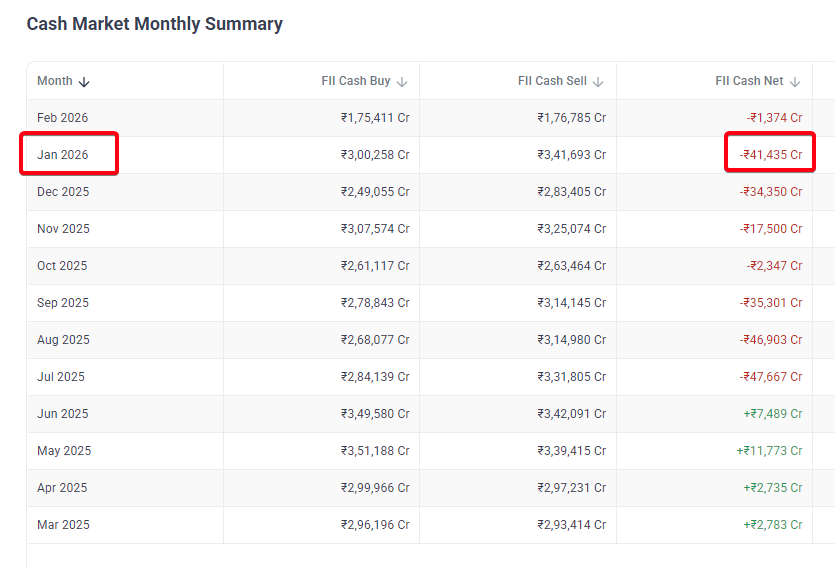This screenshot has width=835, height=568.
Task: Click Jun 2025 net value +₹7,489 Cr
Action: pyautogui.click(x=772, y=414)
